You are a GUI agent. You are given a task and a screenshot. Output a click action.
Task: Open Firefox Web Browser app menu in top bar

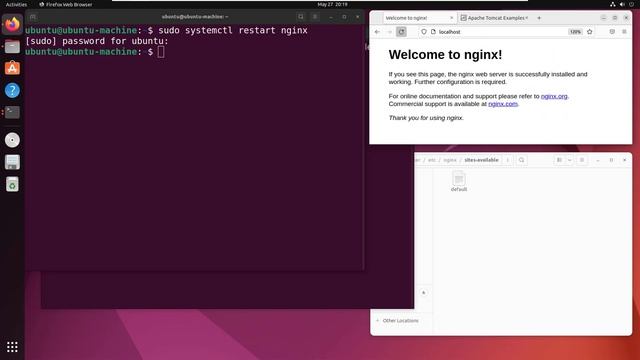pos(66,4)
